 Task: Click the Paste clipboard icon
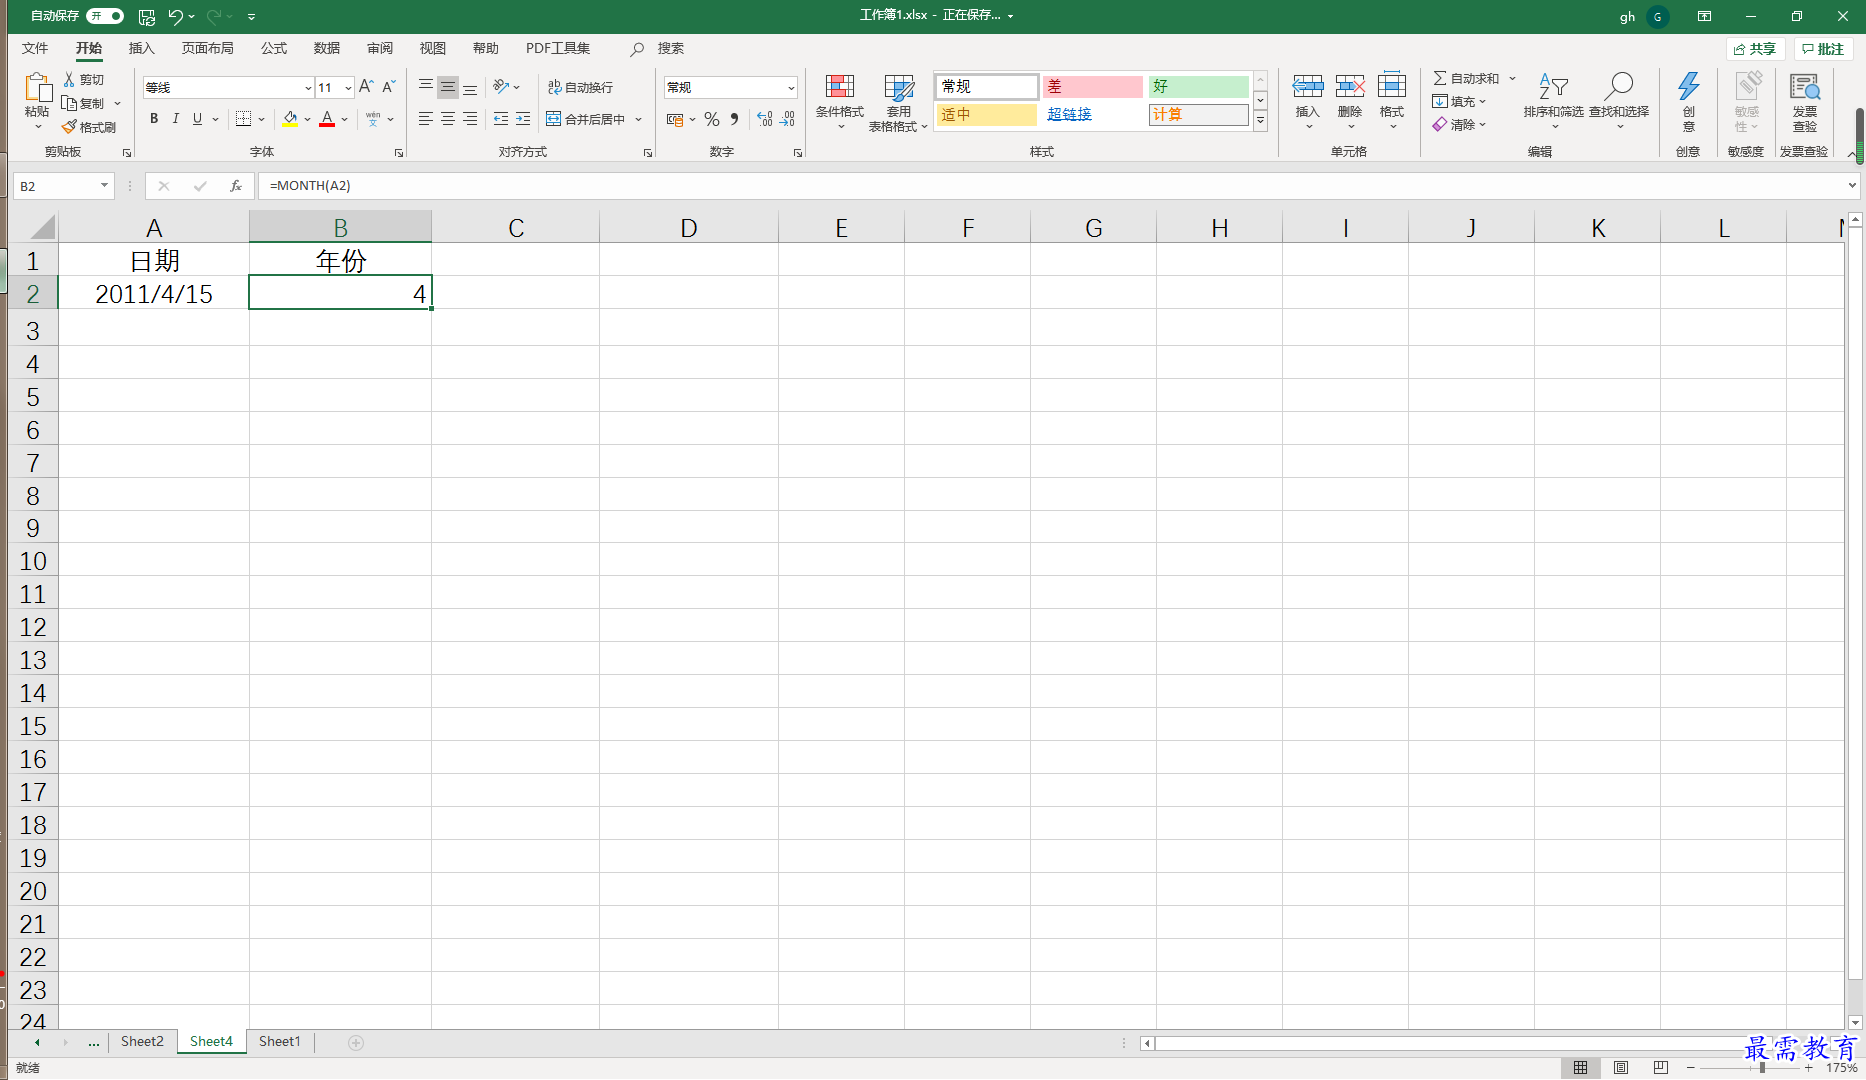point(37,90)
